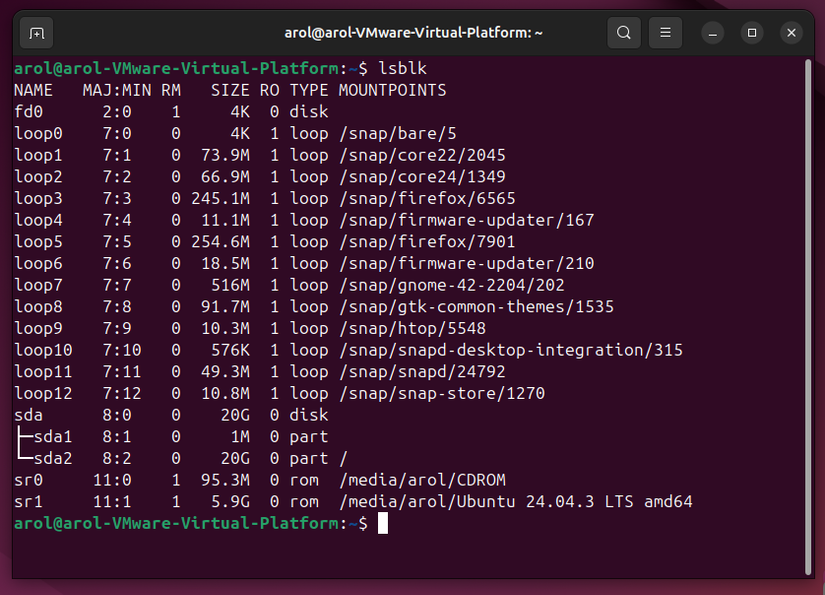Maximize the terminal window

tap(751, 33)
